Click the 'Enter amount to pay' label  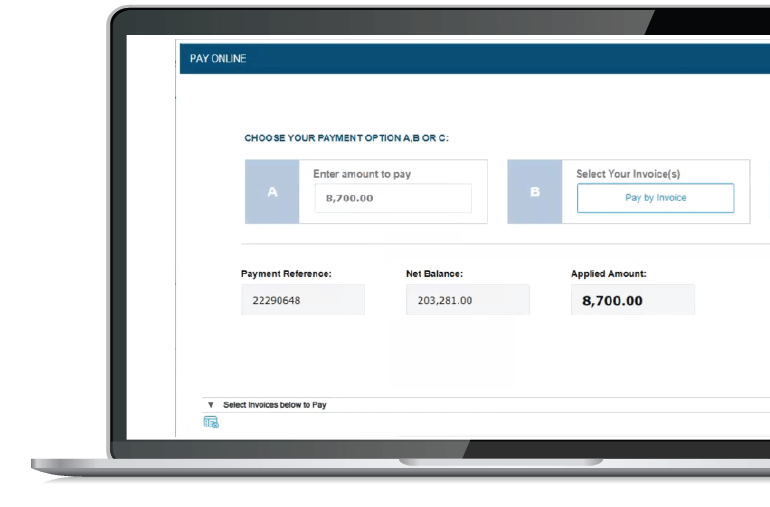(362, 174)
